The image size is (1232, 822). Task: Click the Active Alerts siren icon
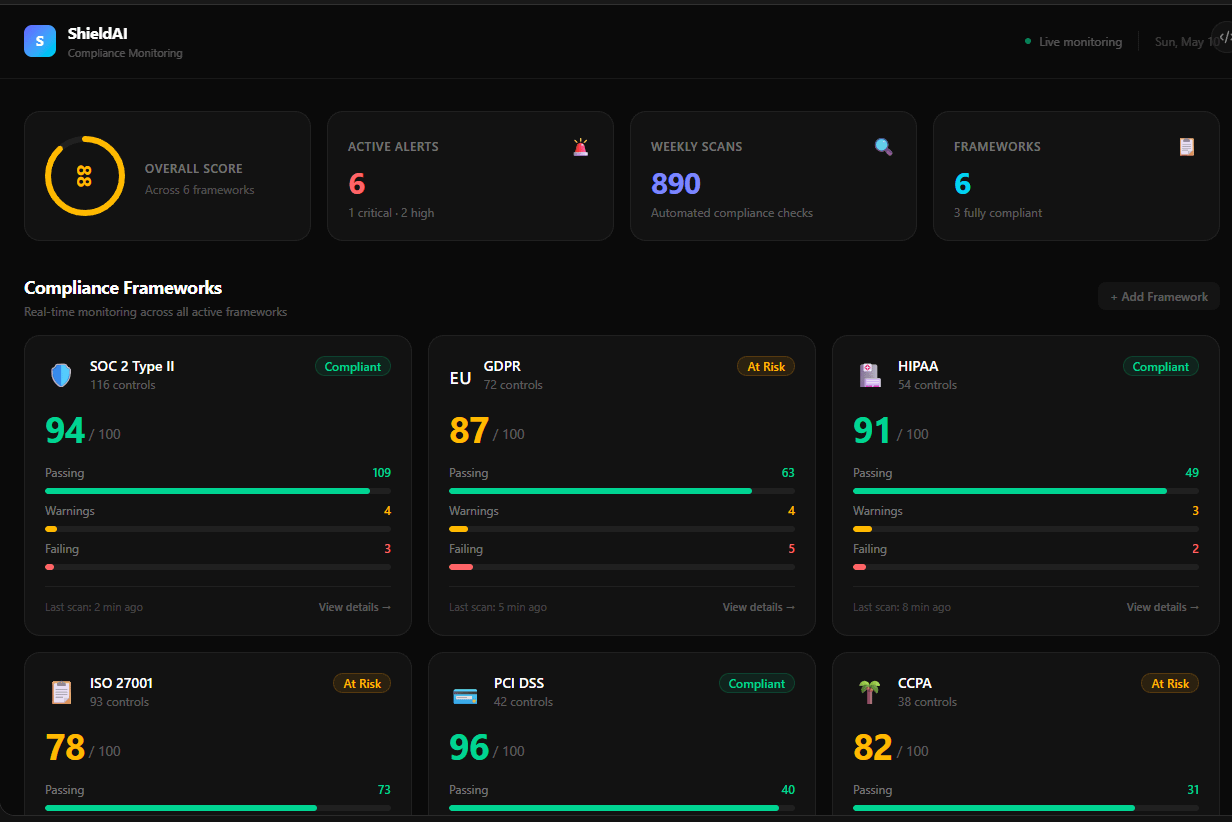tap(581, 147)
